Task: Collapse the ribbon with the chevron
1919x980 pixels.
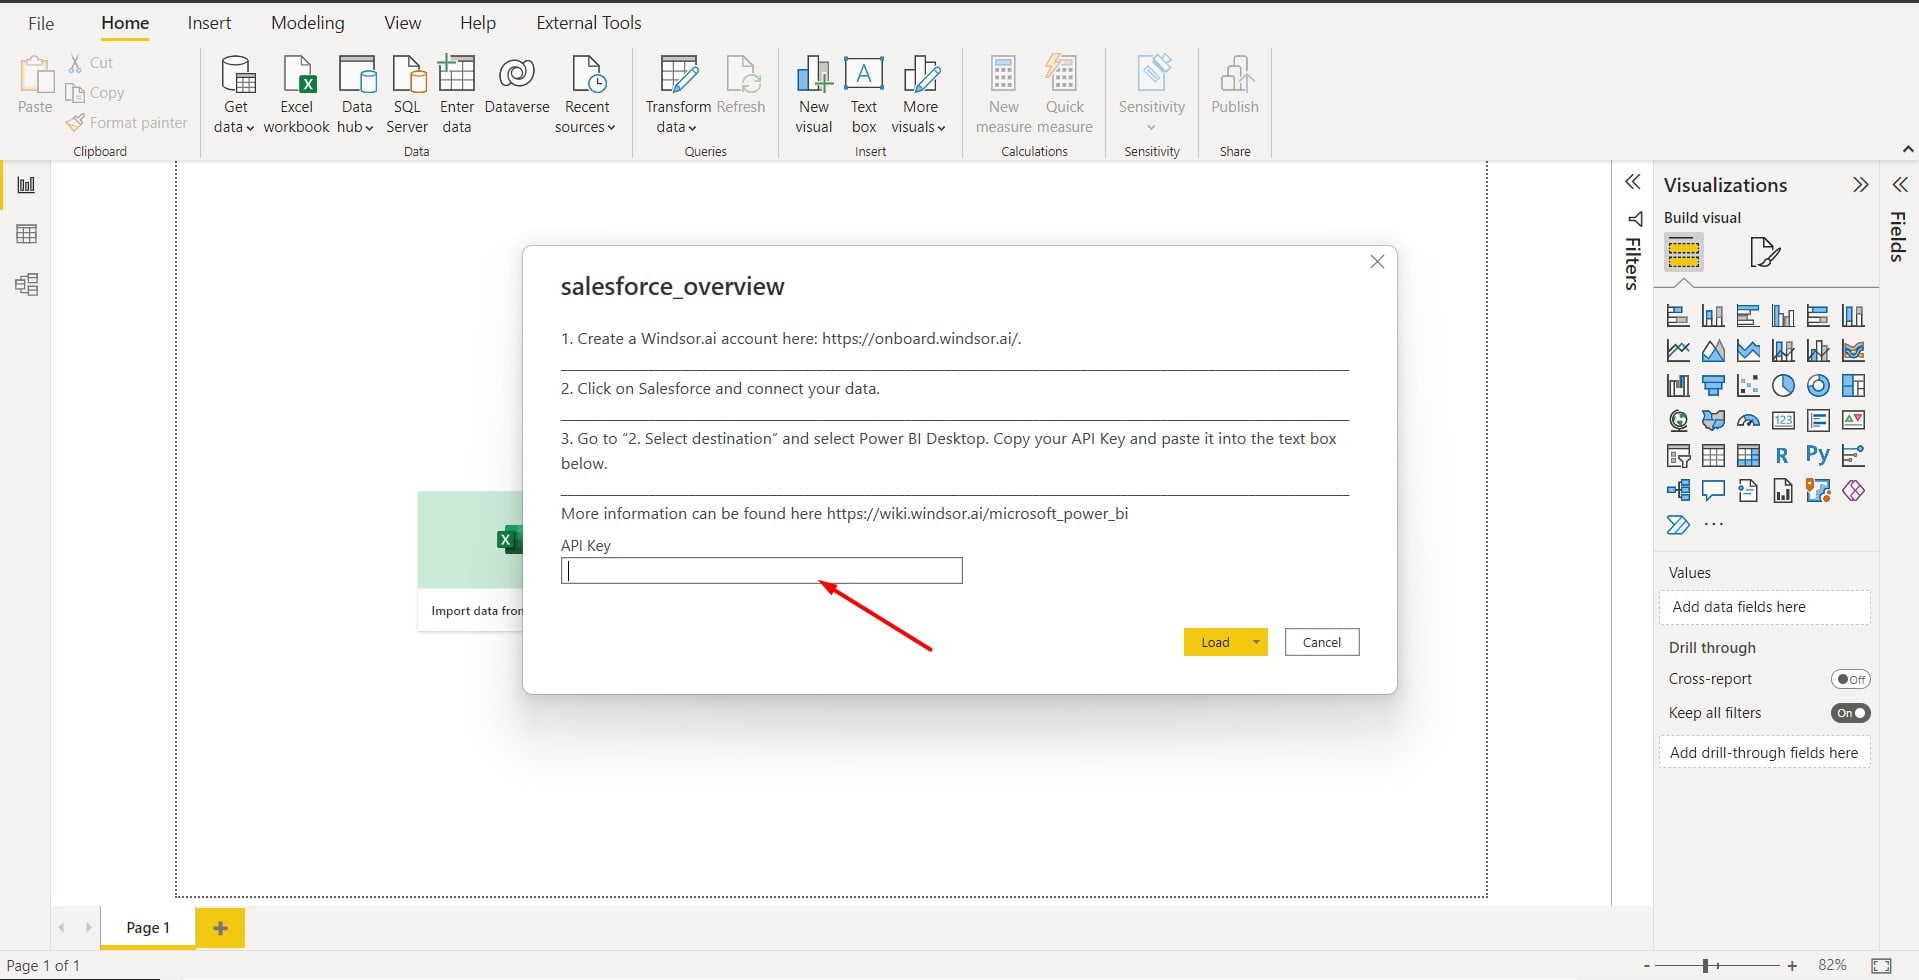Action: click(1908, 149)
